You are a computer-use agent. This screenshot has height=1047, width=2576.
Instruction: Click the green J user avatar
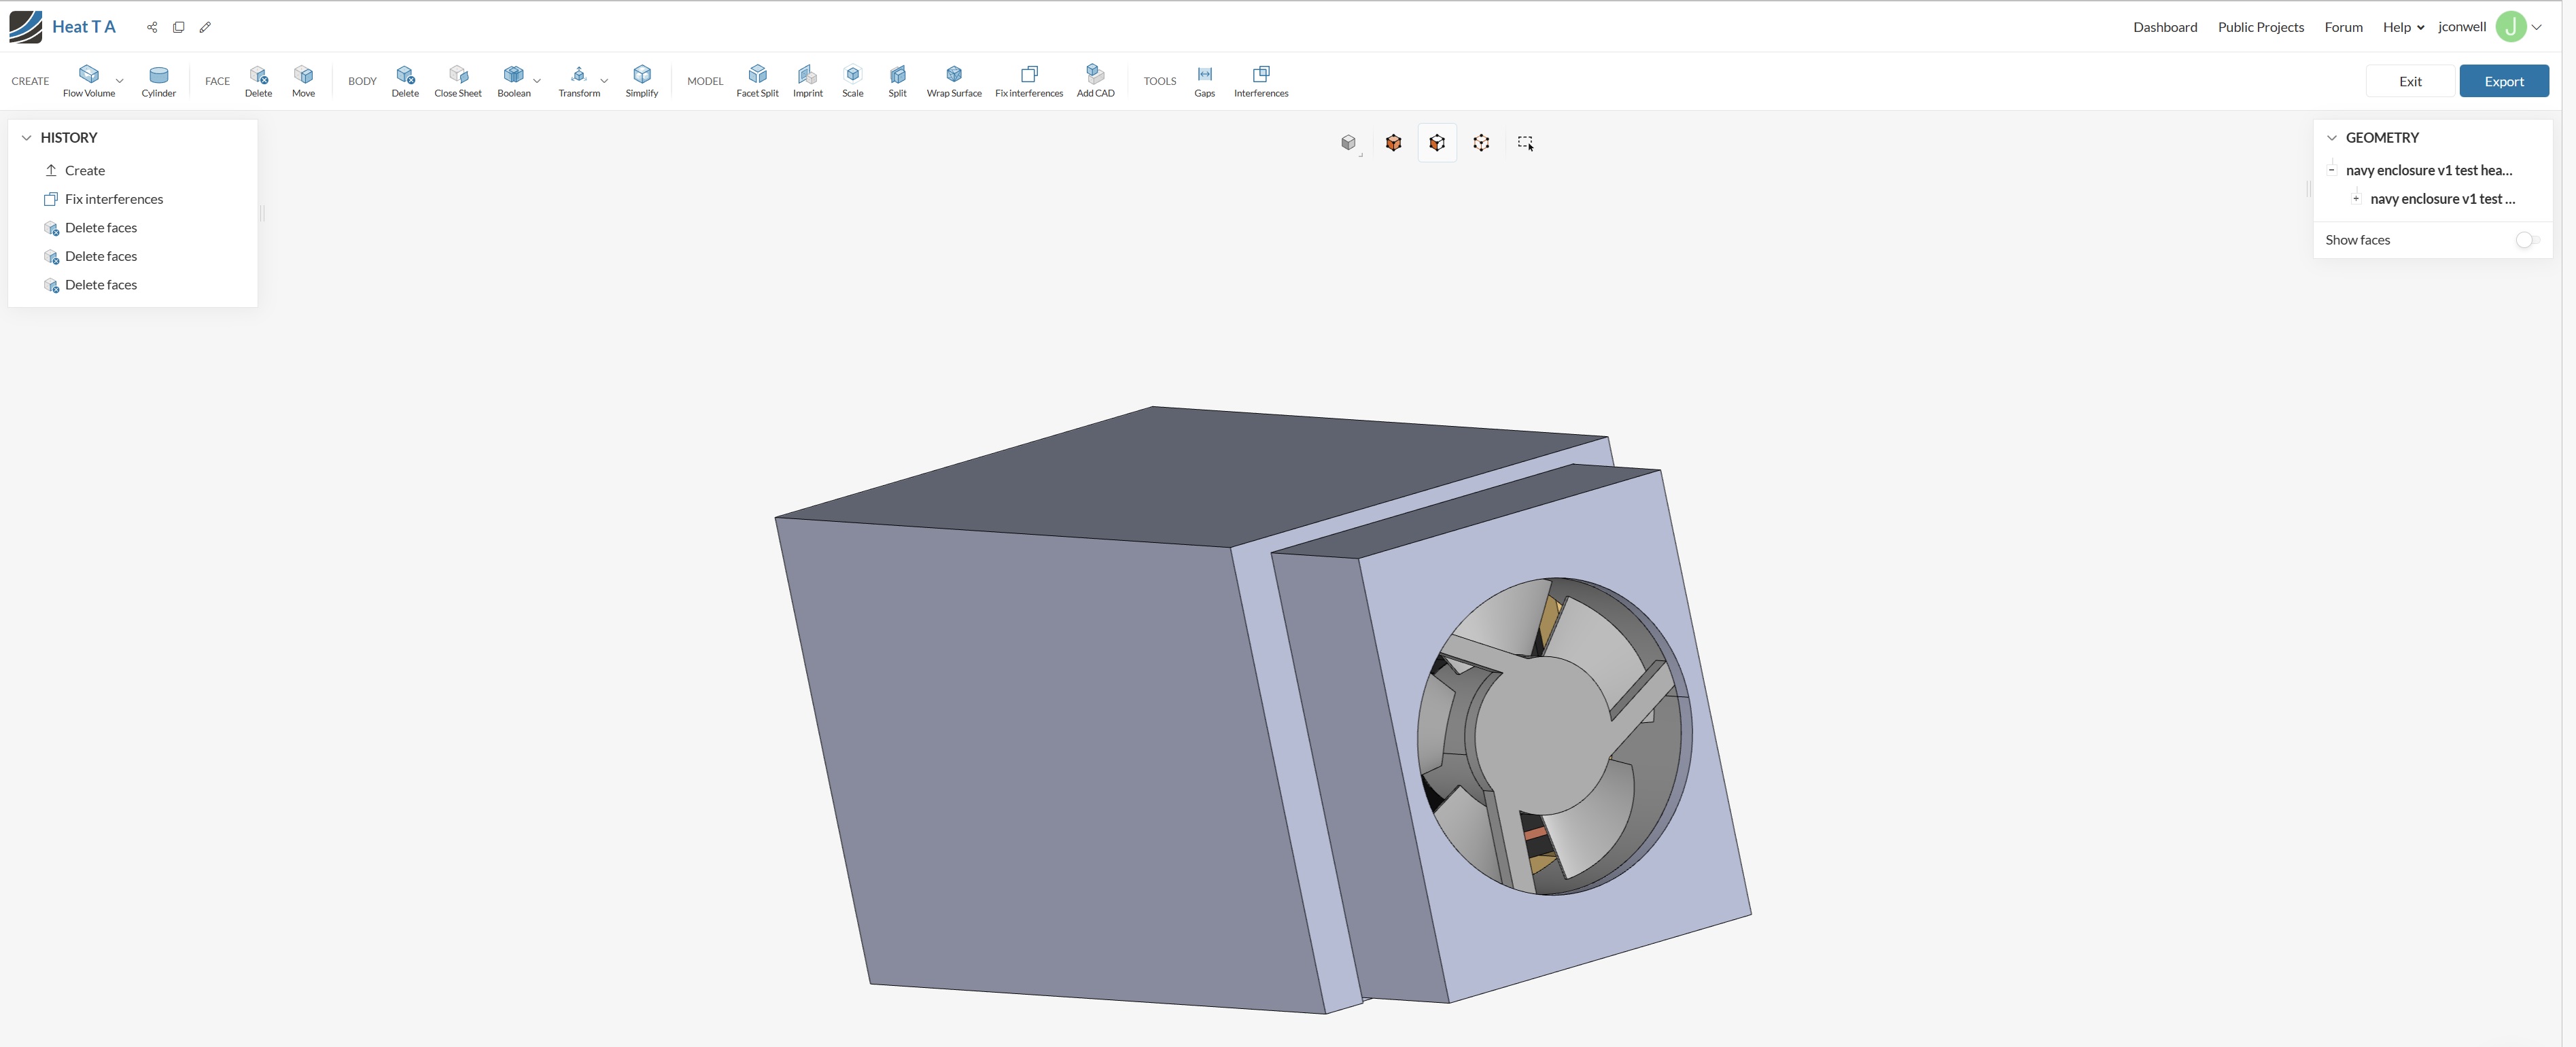2511,27
